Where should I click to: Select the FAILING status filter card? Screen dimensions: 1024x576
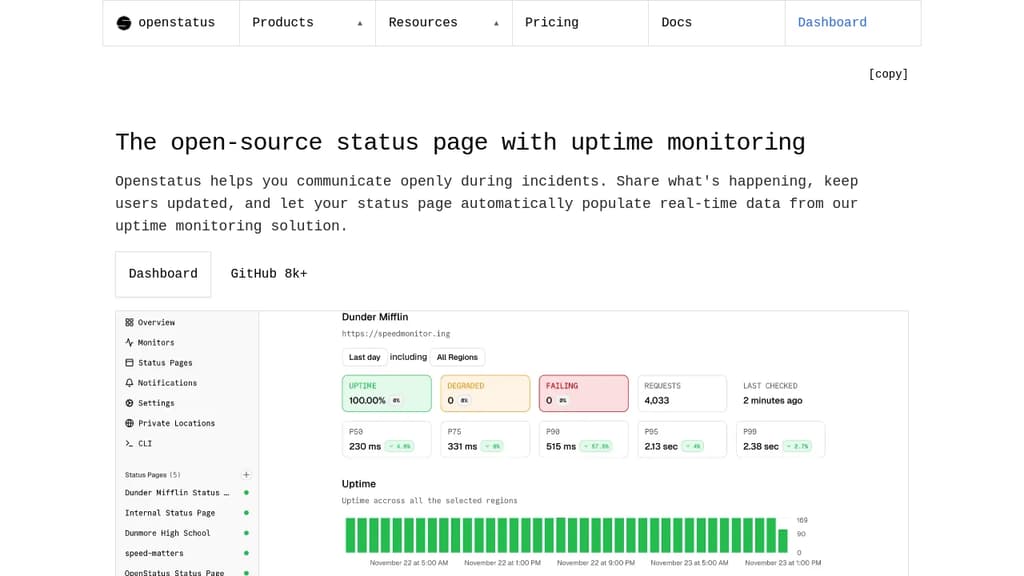583,393
